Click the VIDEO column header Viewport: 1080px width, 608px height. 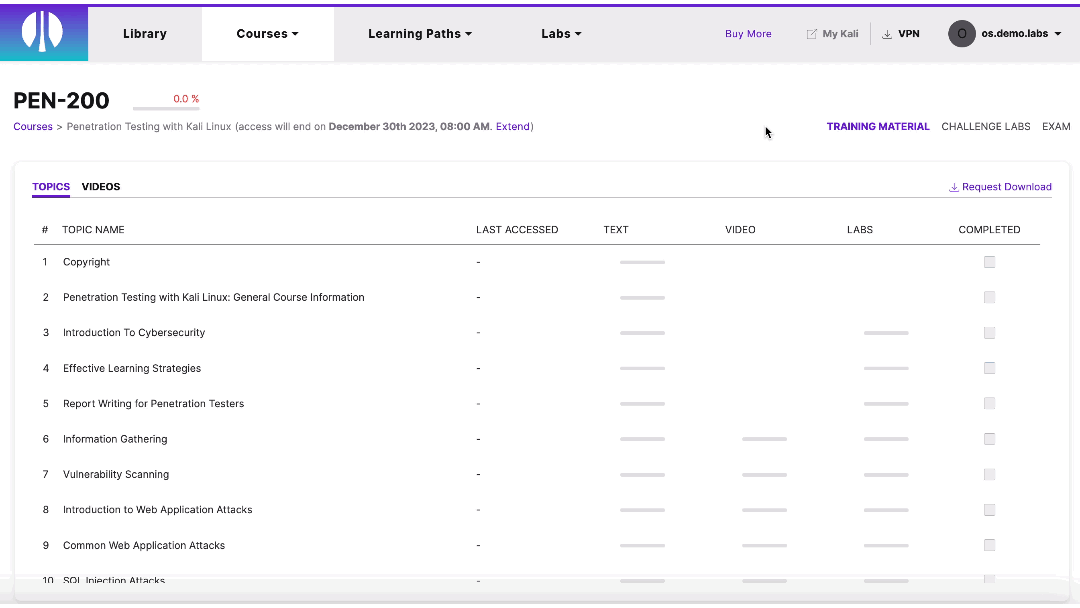[740, 230]
